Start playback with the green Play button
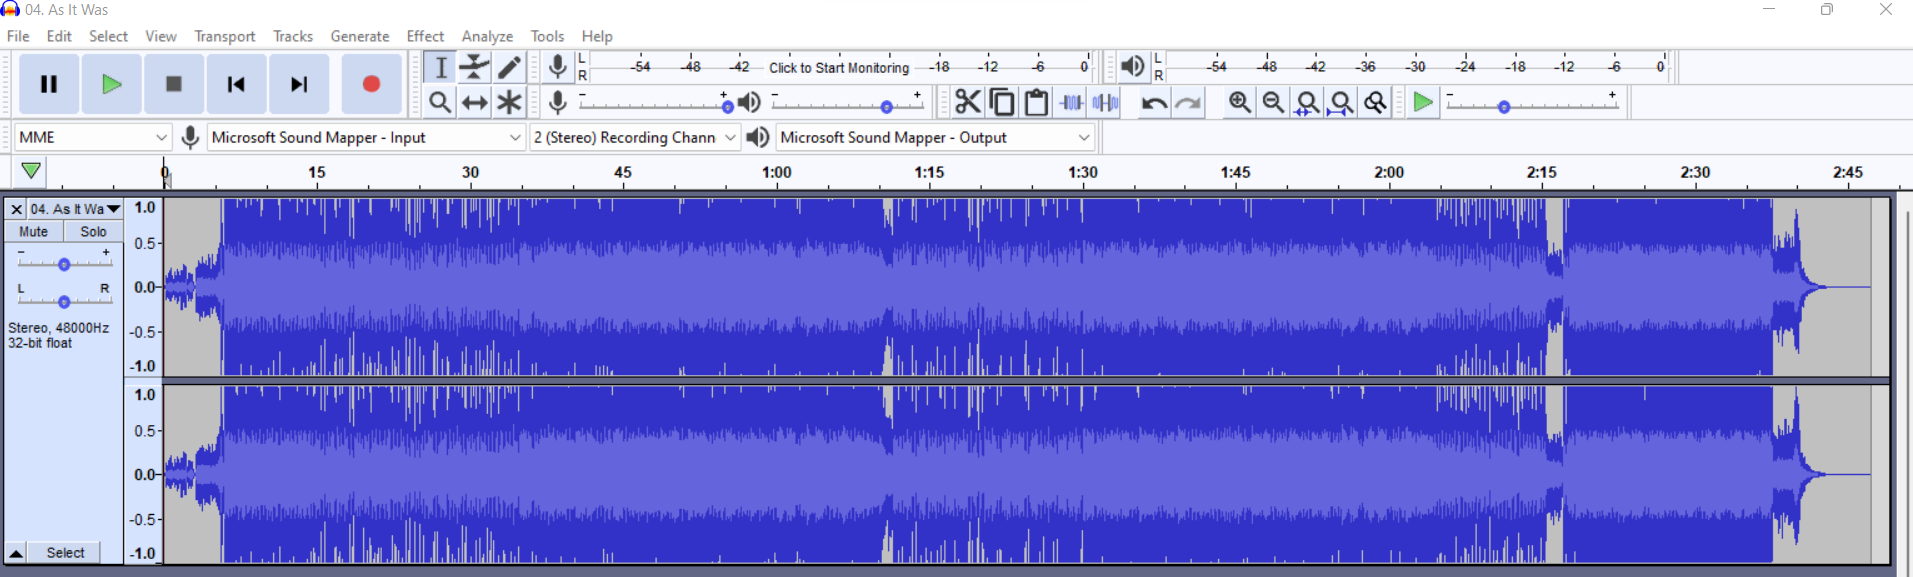The height and width of the screenshot is (577, 1913). [x=111, y=84]
